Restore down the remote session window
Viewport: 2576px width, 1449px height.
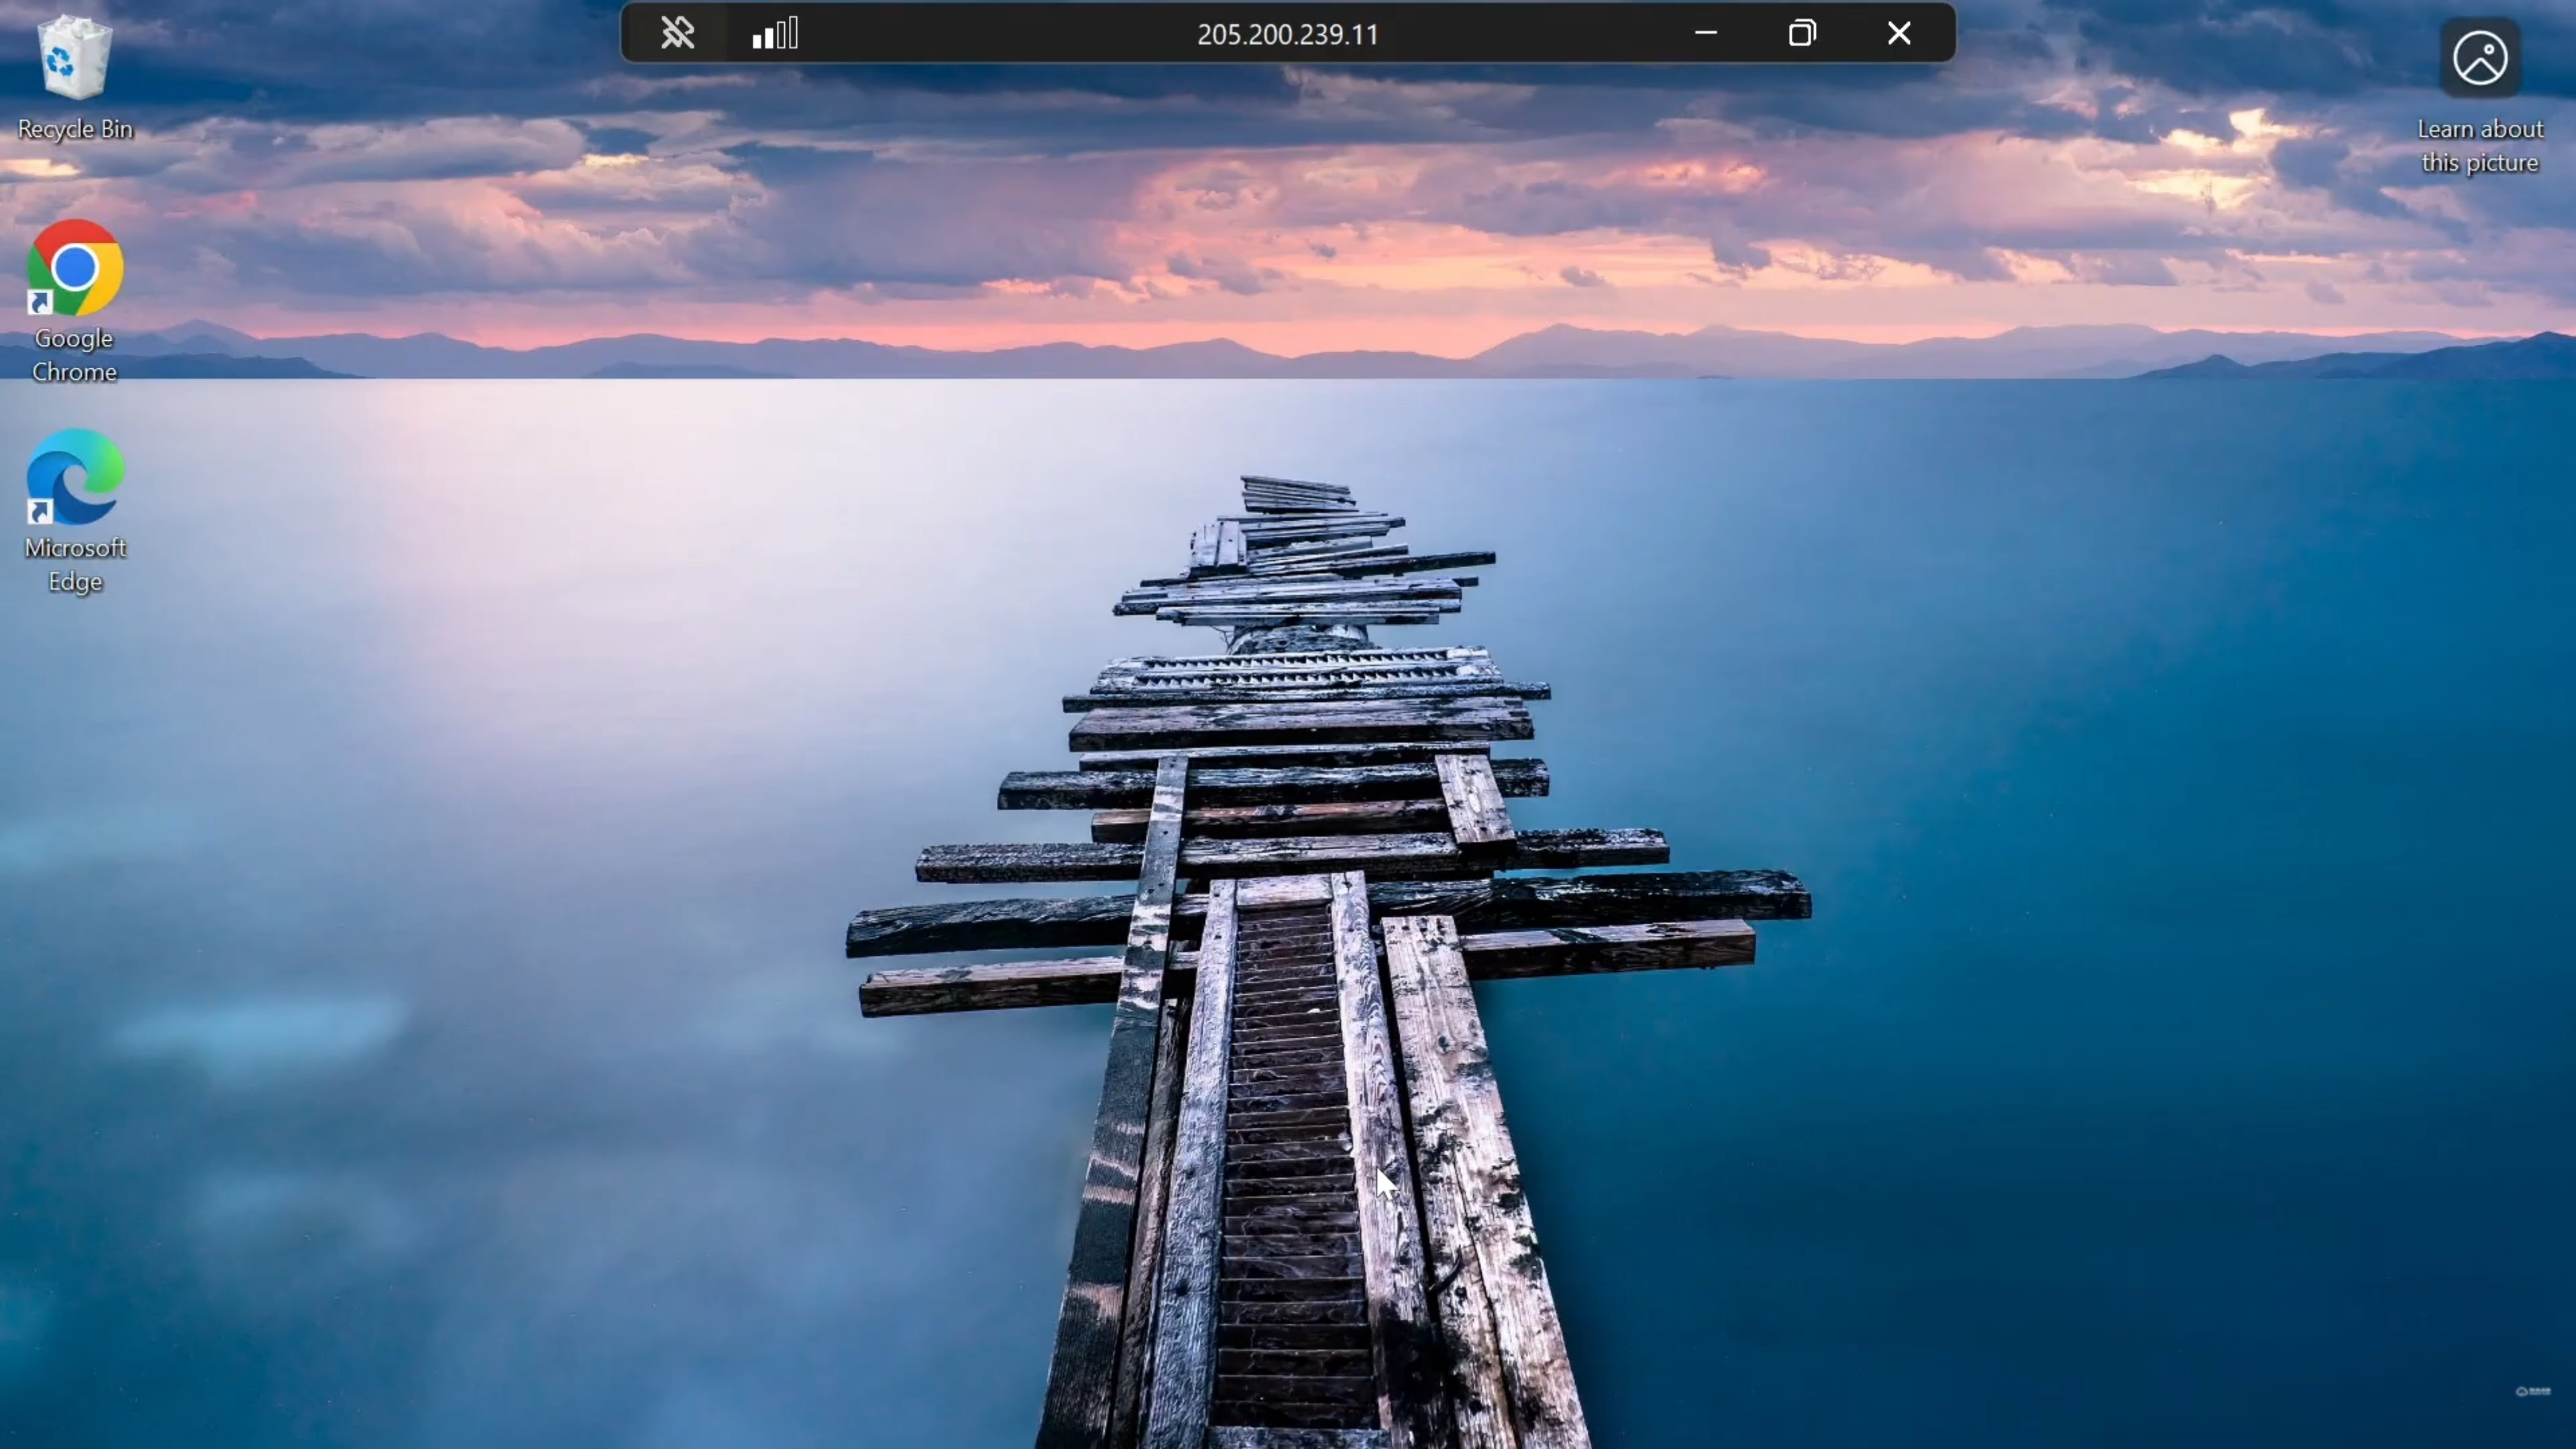point(1802,34)
